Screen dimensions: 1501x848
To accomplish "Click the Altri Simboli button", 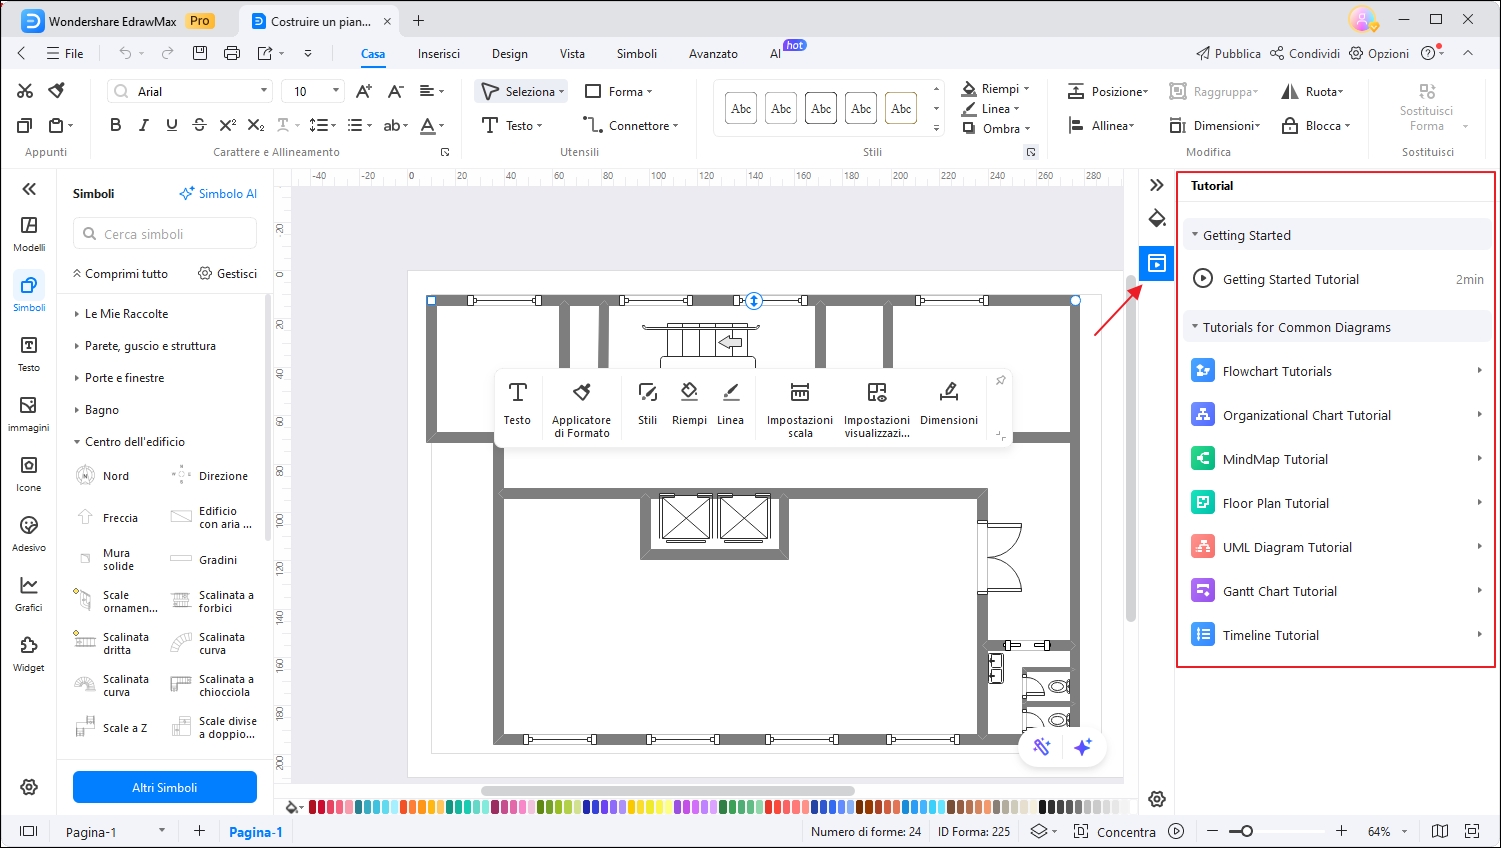I will point(165,787).
